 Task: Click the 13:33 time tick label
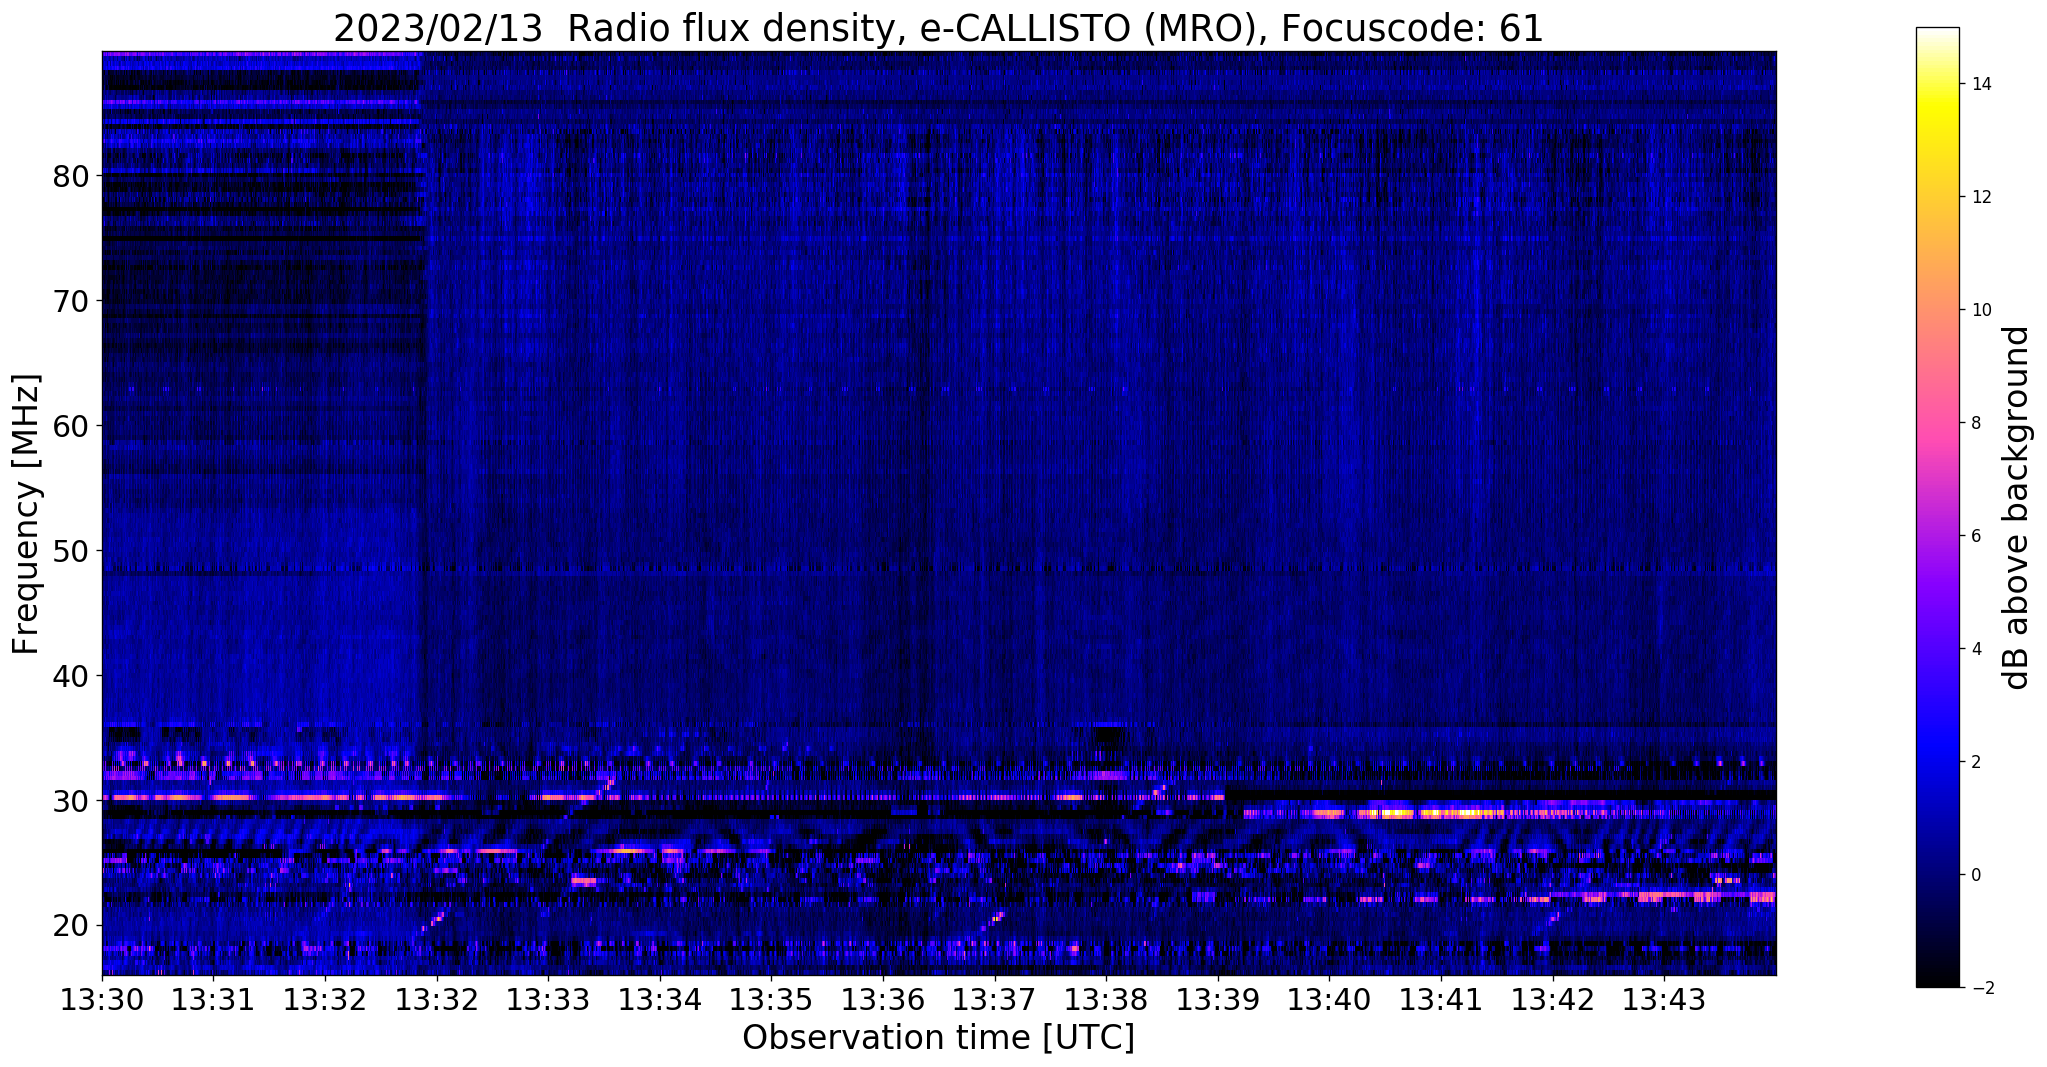click(548, 999)
